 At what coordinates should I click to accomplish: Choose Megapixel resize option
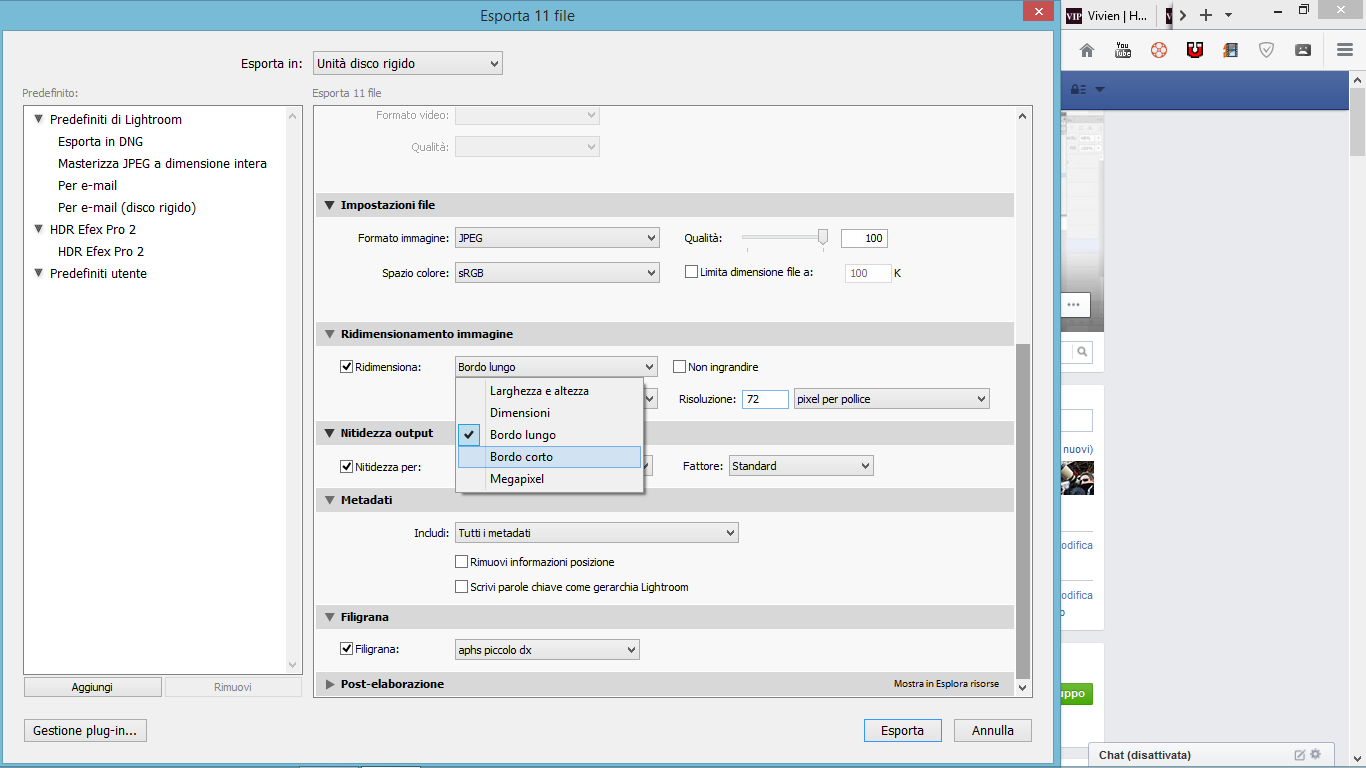point(549,479)
